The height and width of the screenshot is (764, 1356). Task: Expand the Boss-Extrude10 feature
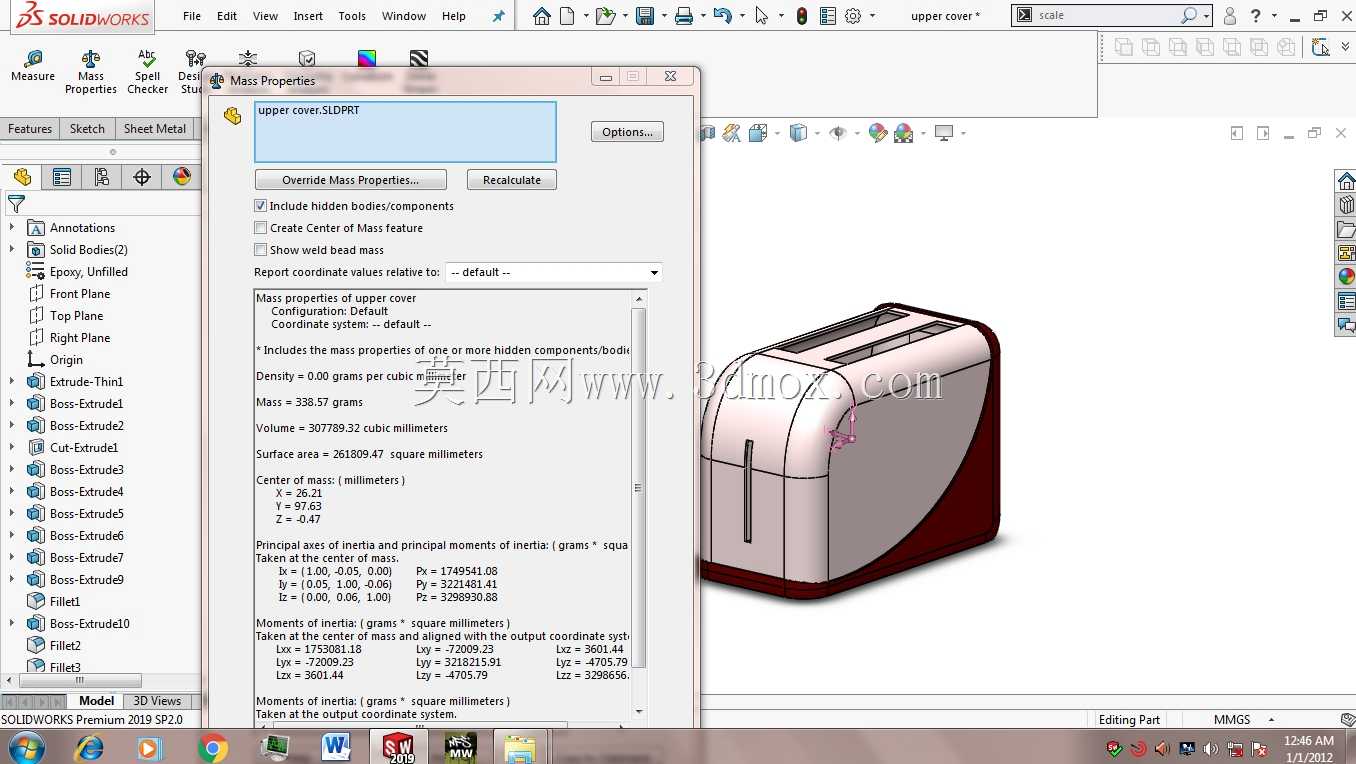pos(12,624)
